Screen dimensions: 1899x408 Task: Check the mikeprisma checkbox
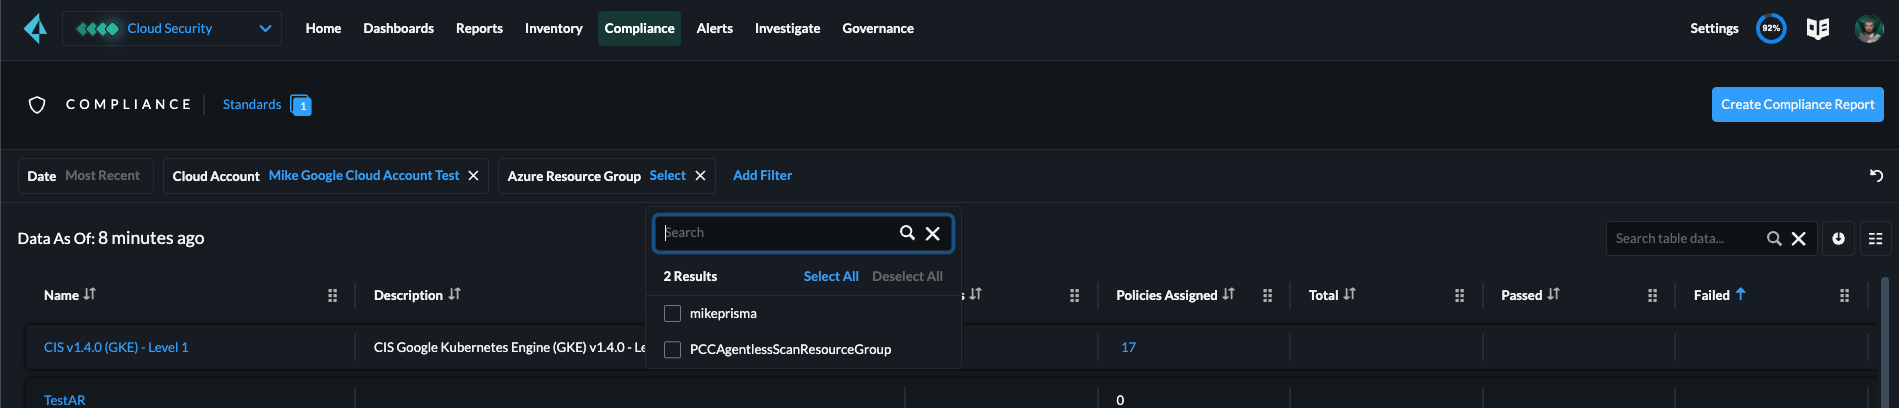[673, 314]
